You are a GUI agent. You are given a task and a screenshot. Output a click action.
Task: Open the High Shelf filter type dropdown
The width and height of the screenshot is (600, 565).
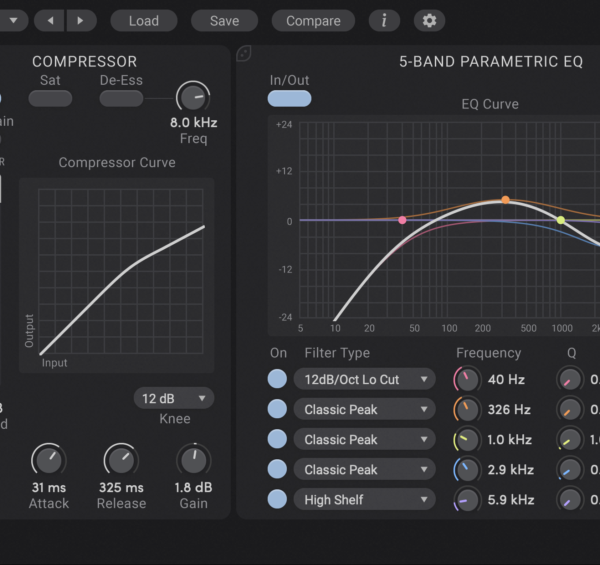coord(364,499)
